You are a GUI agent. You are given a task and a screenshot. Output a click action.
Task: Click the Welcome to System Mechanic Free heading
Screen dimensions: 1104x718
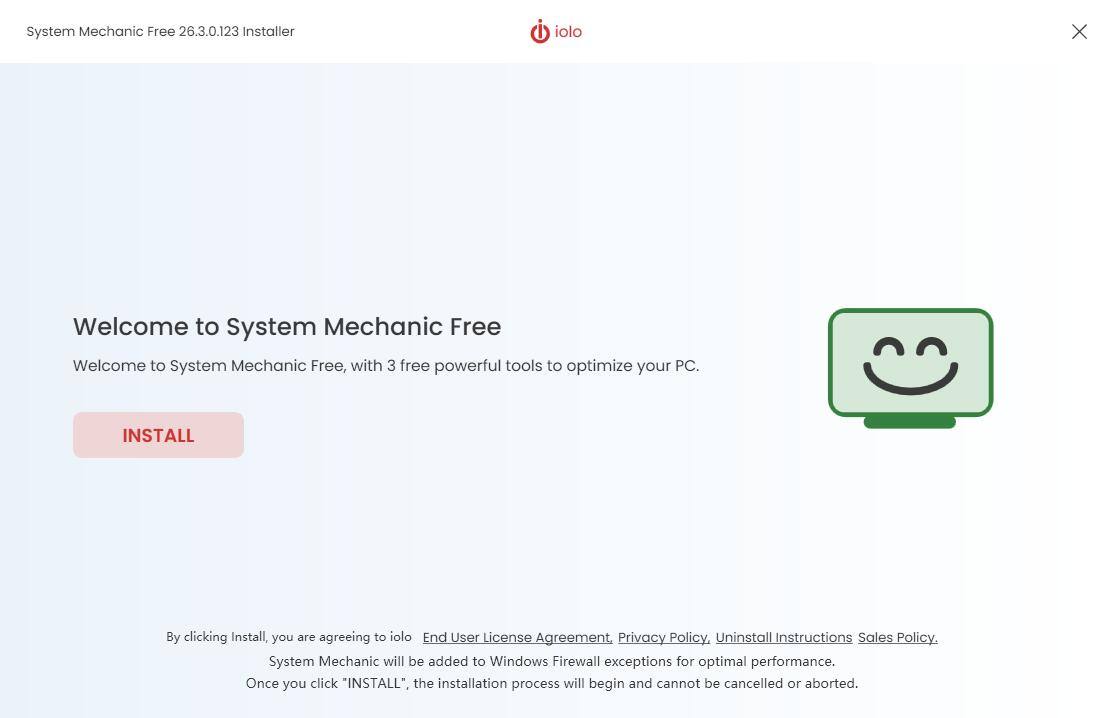pyautogui.click(x=287, y=326)
